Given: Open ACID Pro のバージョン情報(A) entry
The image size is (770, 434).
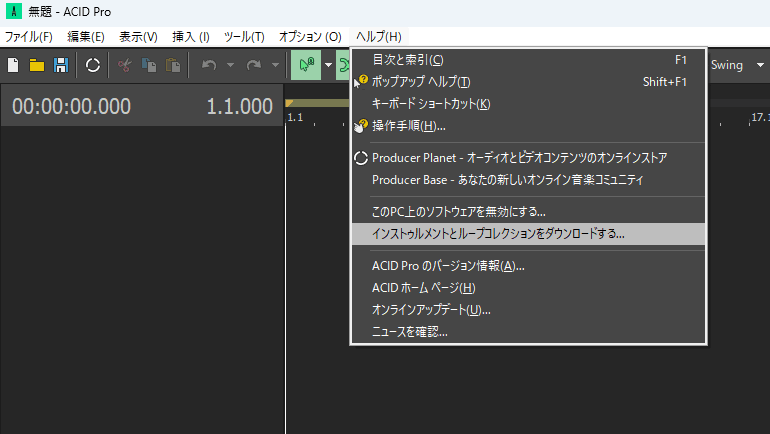Looking at the screenshot, I should coord(448,266).
